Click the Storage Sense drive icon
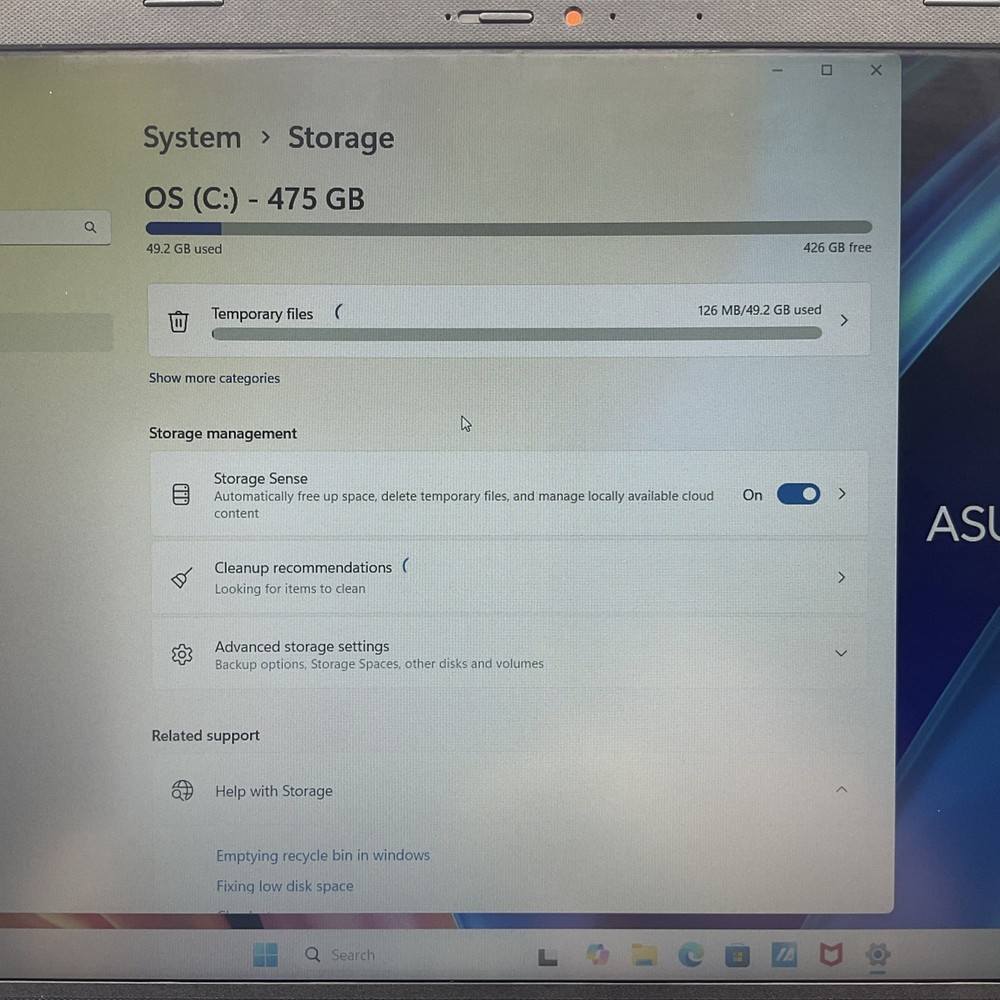1000x1000 pixels. pos(181,495)
